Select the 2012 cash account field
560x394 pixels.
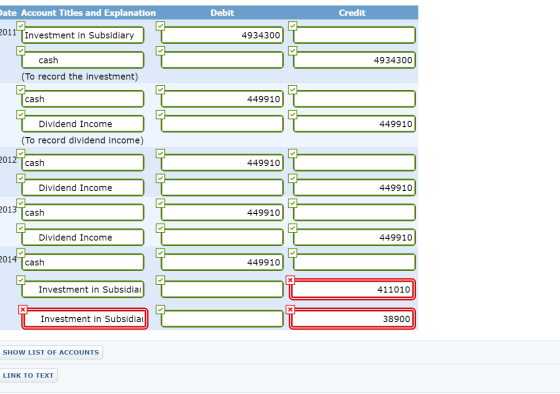83,163
